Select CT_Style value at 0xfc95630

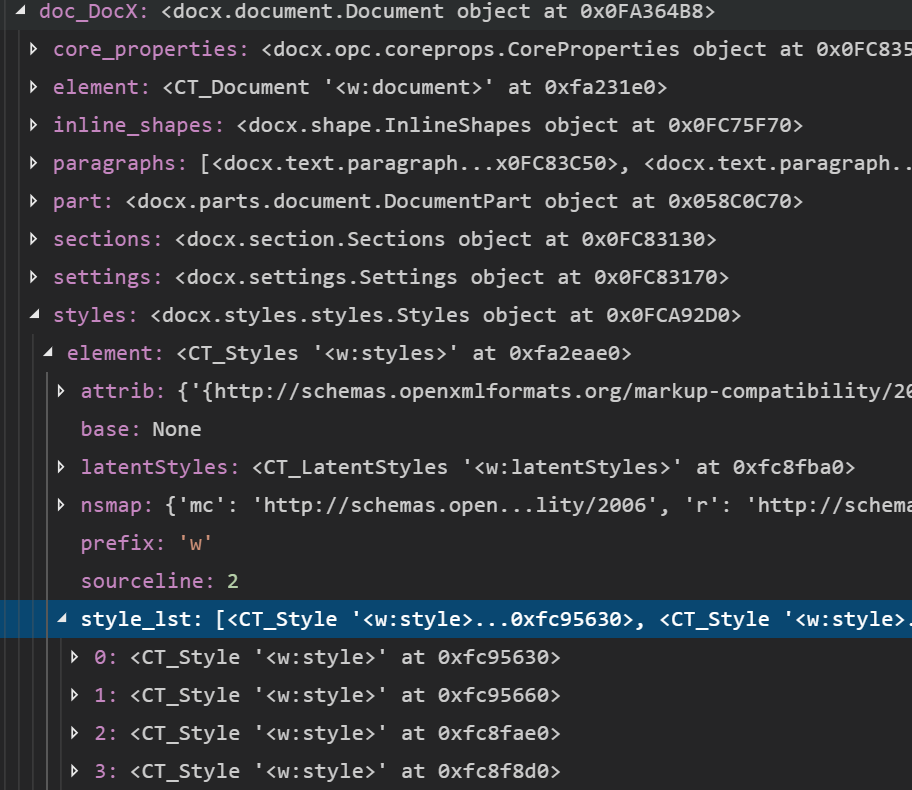pyautogui.click(x=345, y=657)
